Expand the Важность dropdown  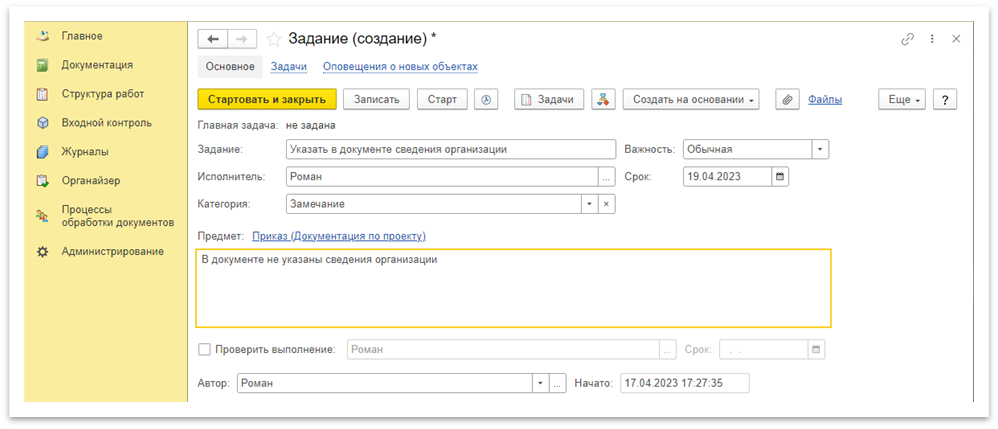820,149
